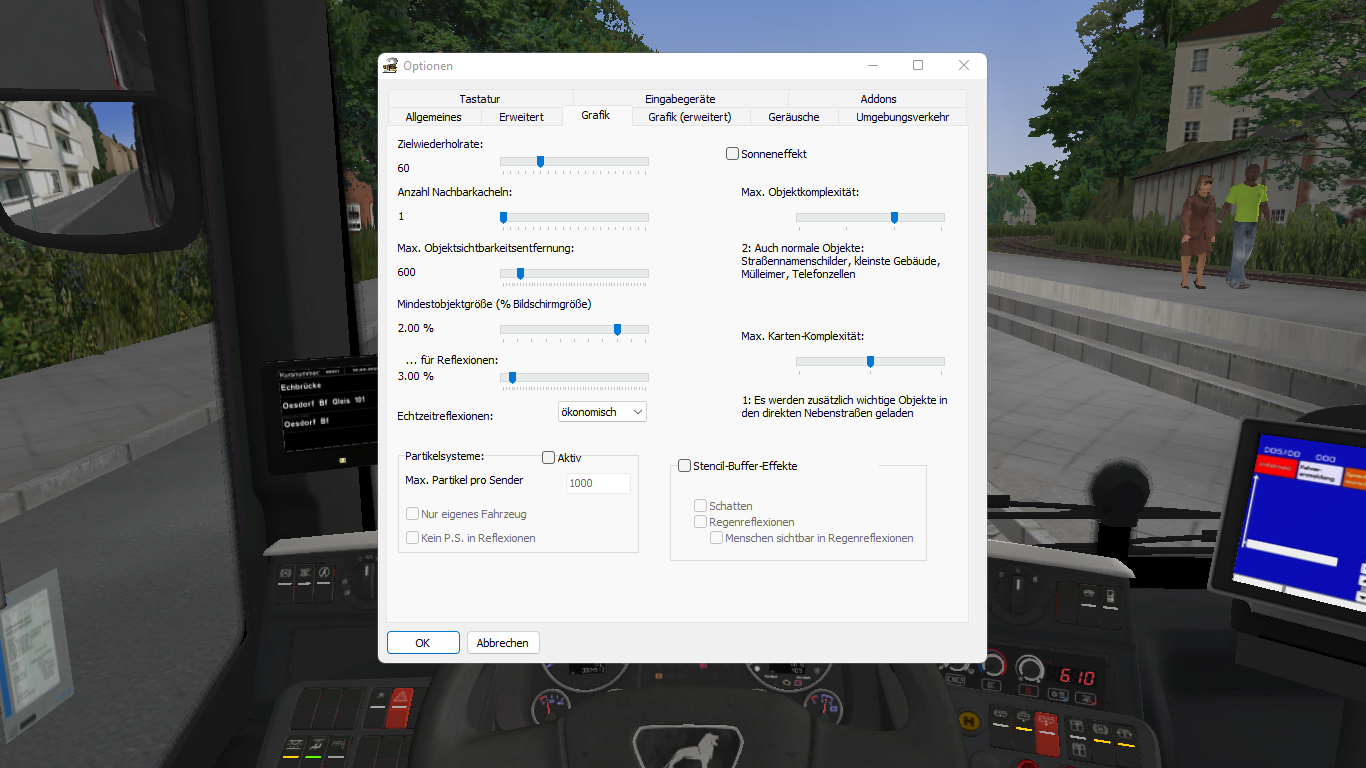Open the Tastatur tab
The width and height of the screenshot is (1366, 768).
[x=480, y=99]
